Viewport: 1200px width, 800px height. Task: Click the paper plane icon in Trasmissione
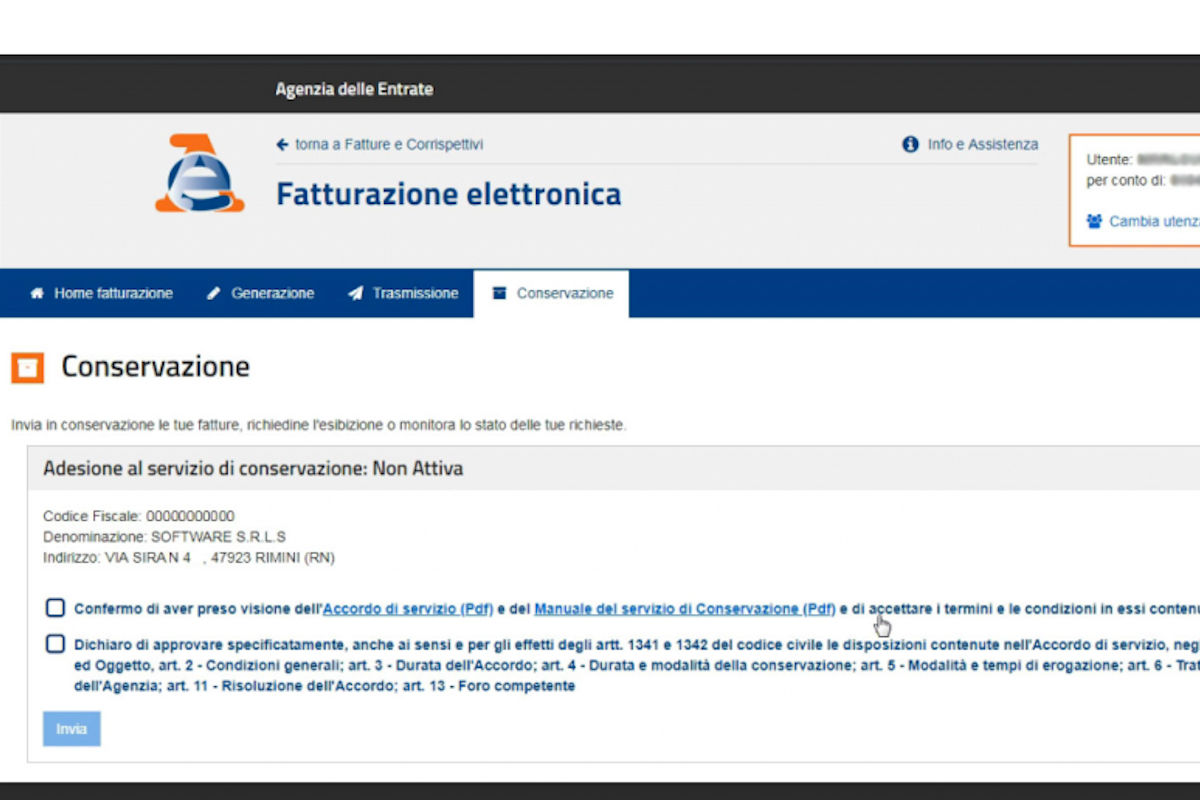point(355,294)
